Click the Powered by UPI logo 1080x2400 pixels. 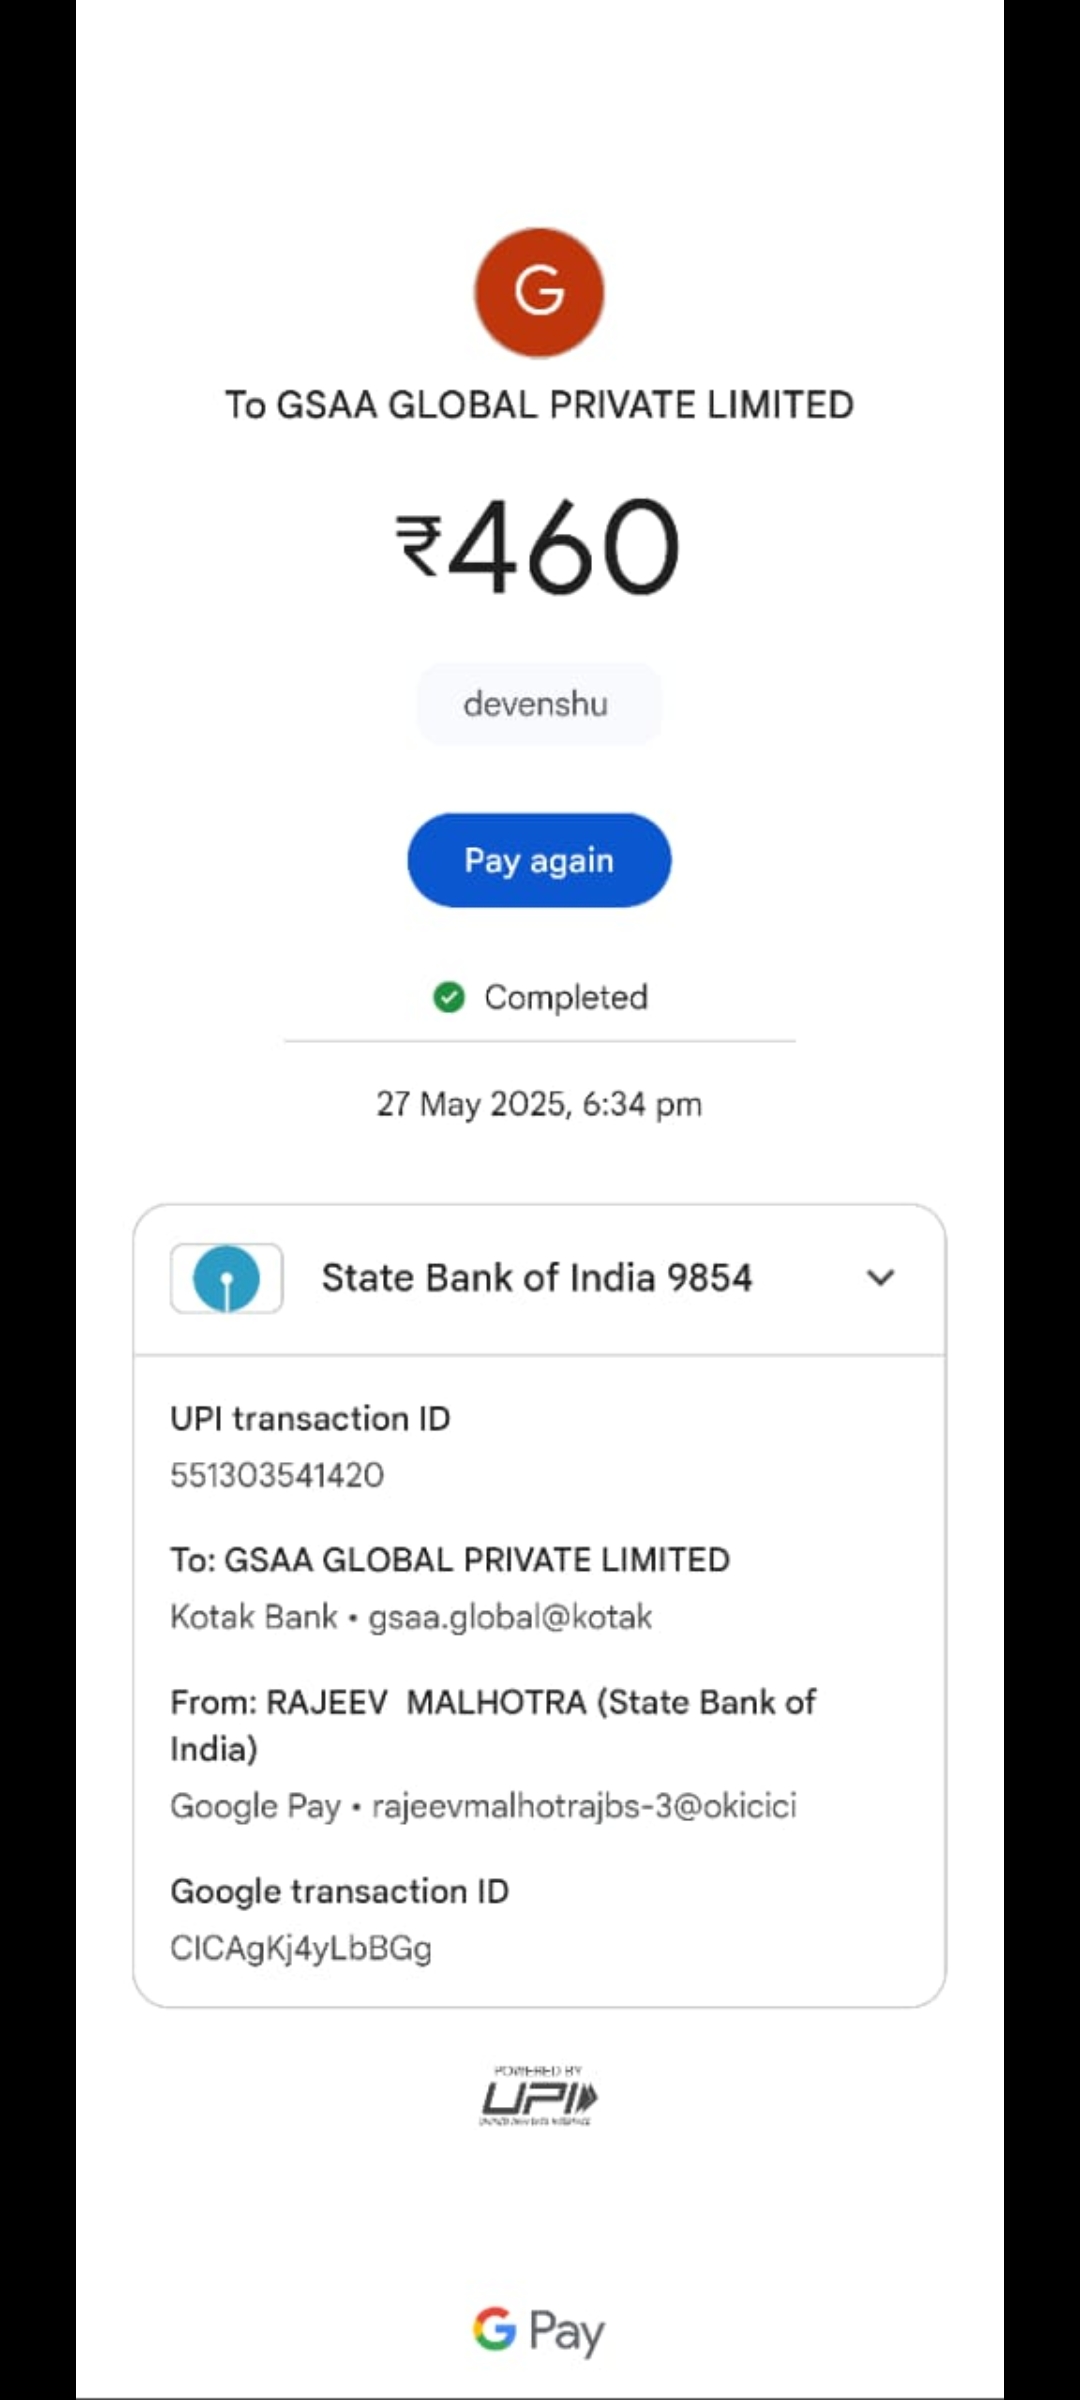pyautogui.click(x=539, y=2095)
